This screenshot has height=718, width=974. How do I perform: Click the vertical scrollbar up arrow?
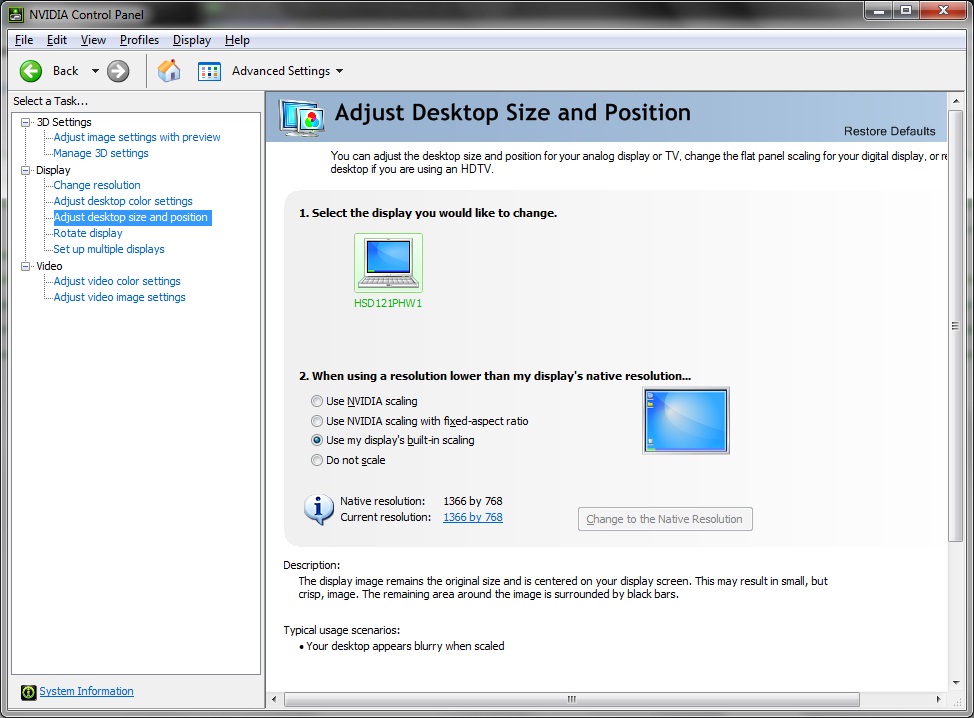point(955,101)
